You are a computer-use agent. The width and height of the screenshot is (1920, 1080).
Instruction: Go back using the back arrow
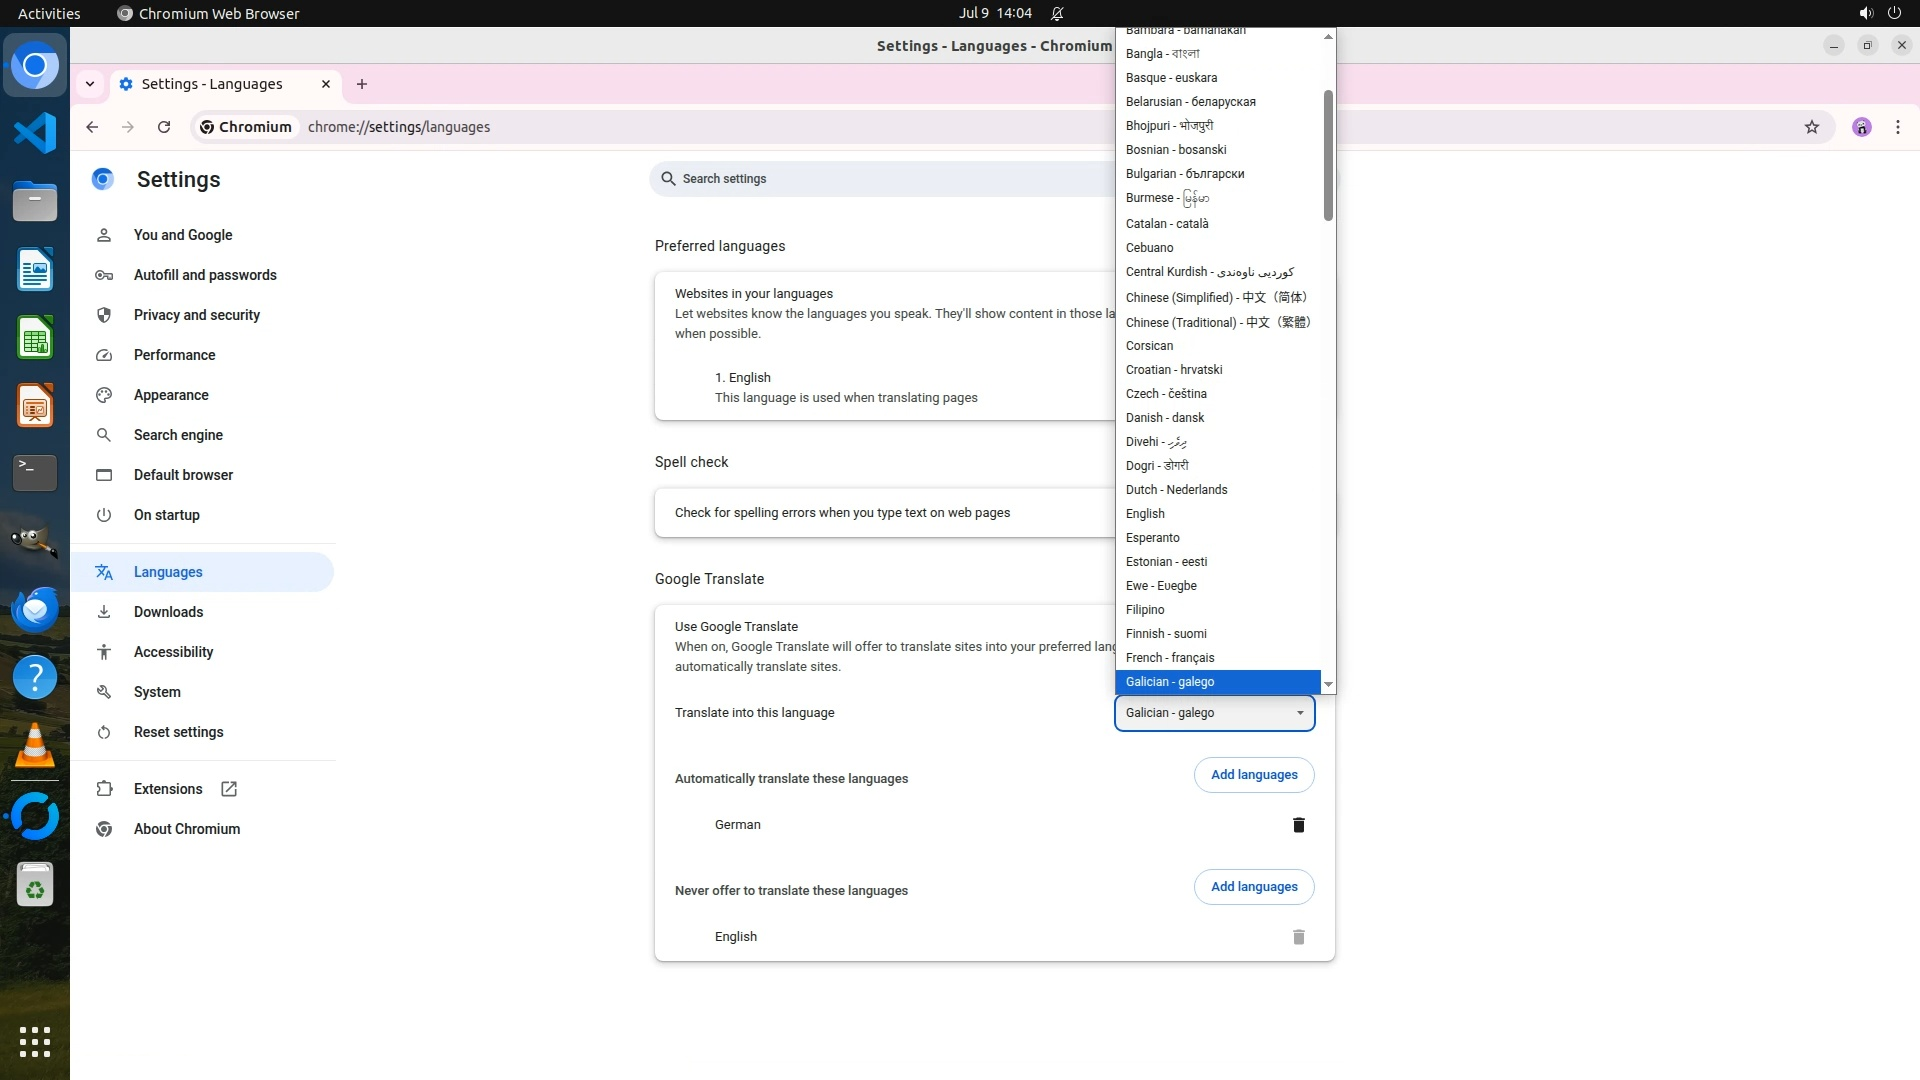coord(92,127)
